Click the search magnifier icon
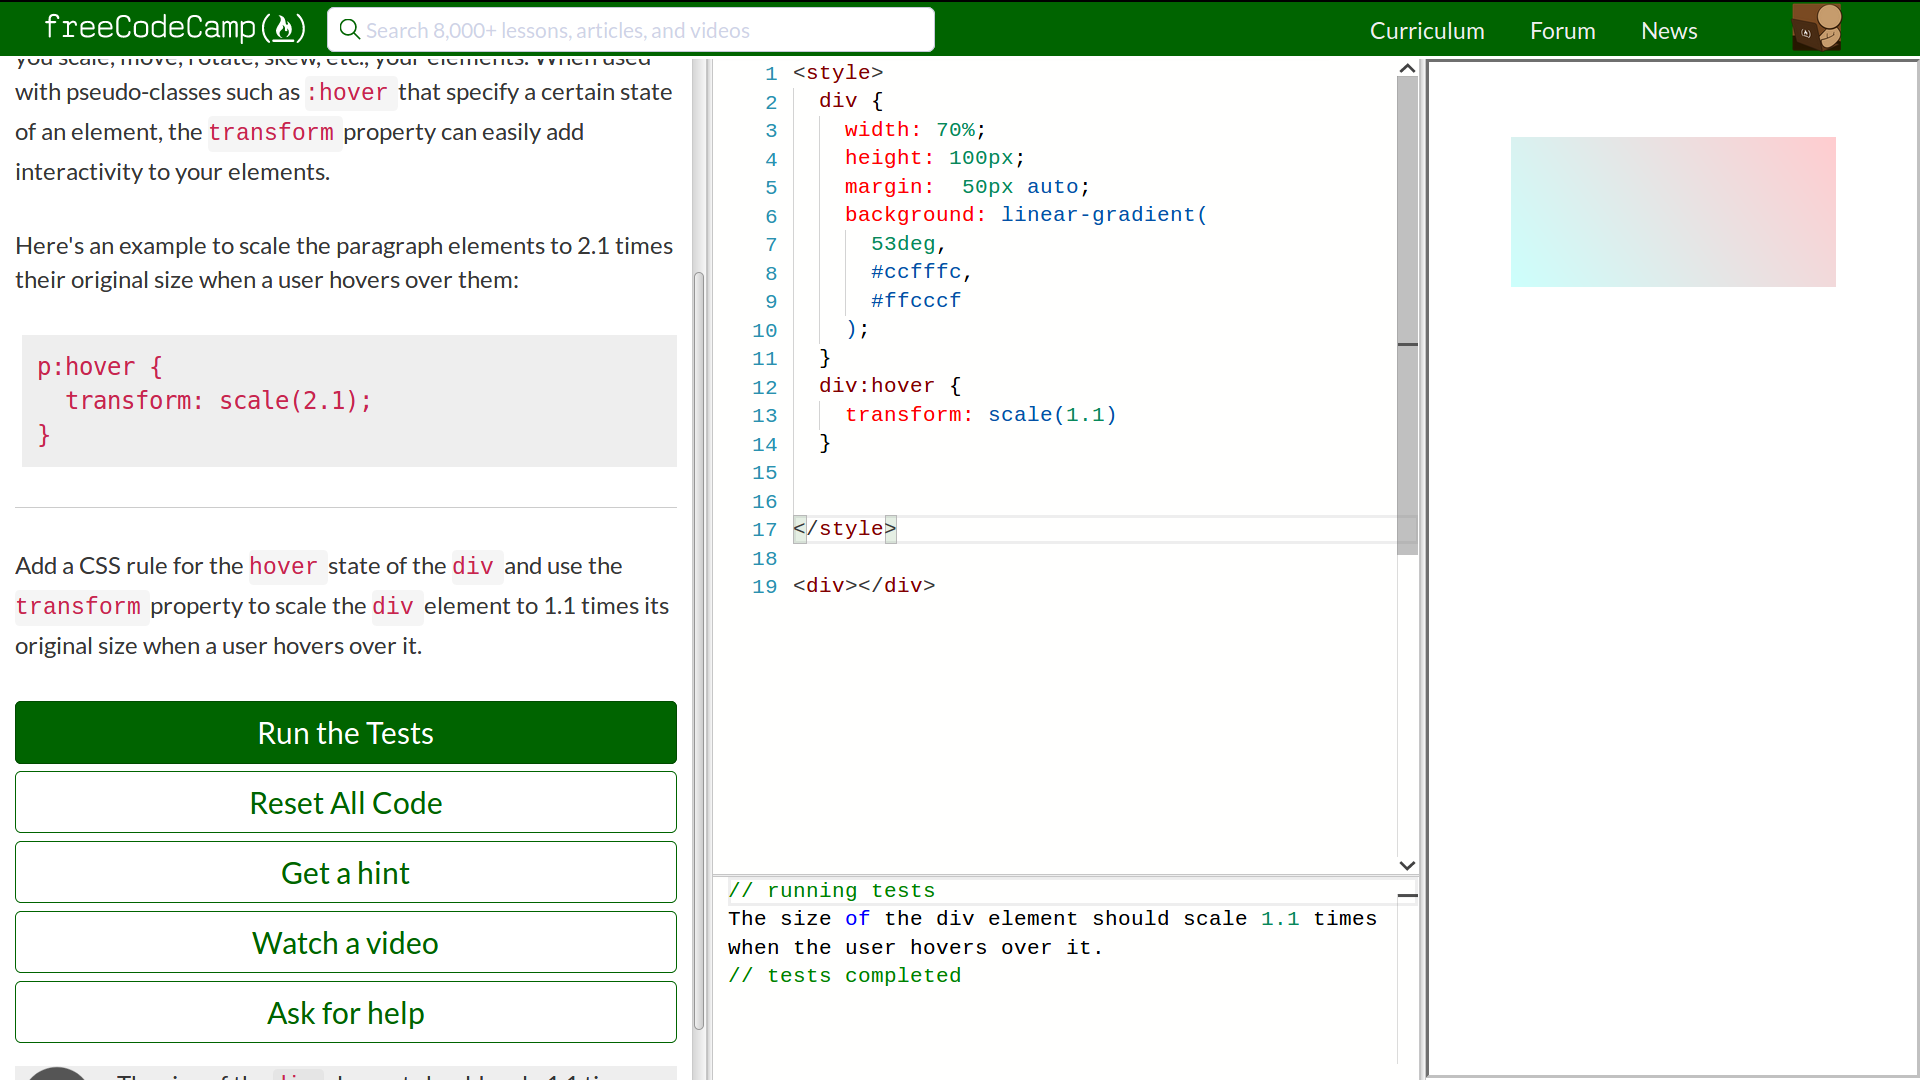 [x=349, y=30]
